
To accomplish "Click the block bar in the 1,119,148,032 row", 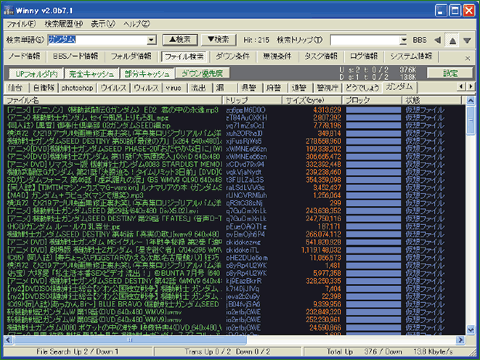I will click(373, 250).
